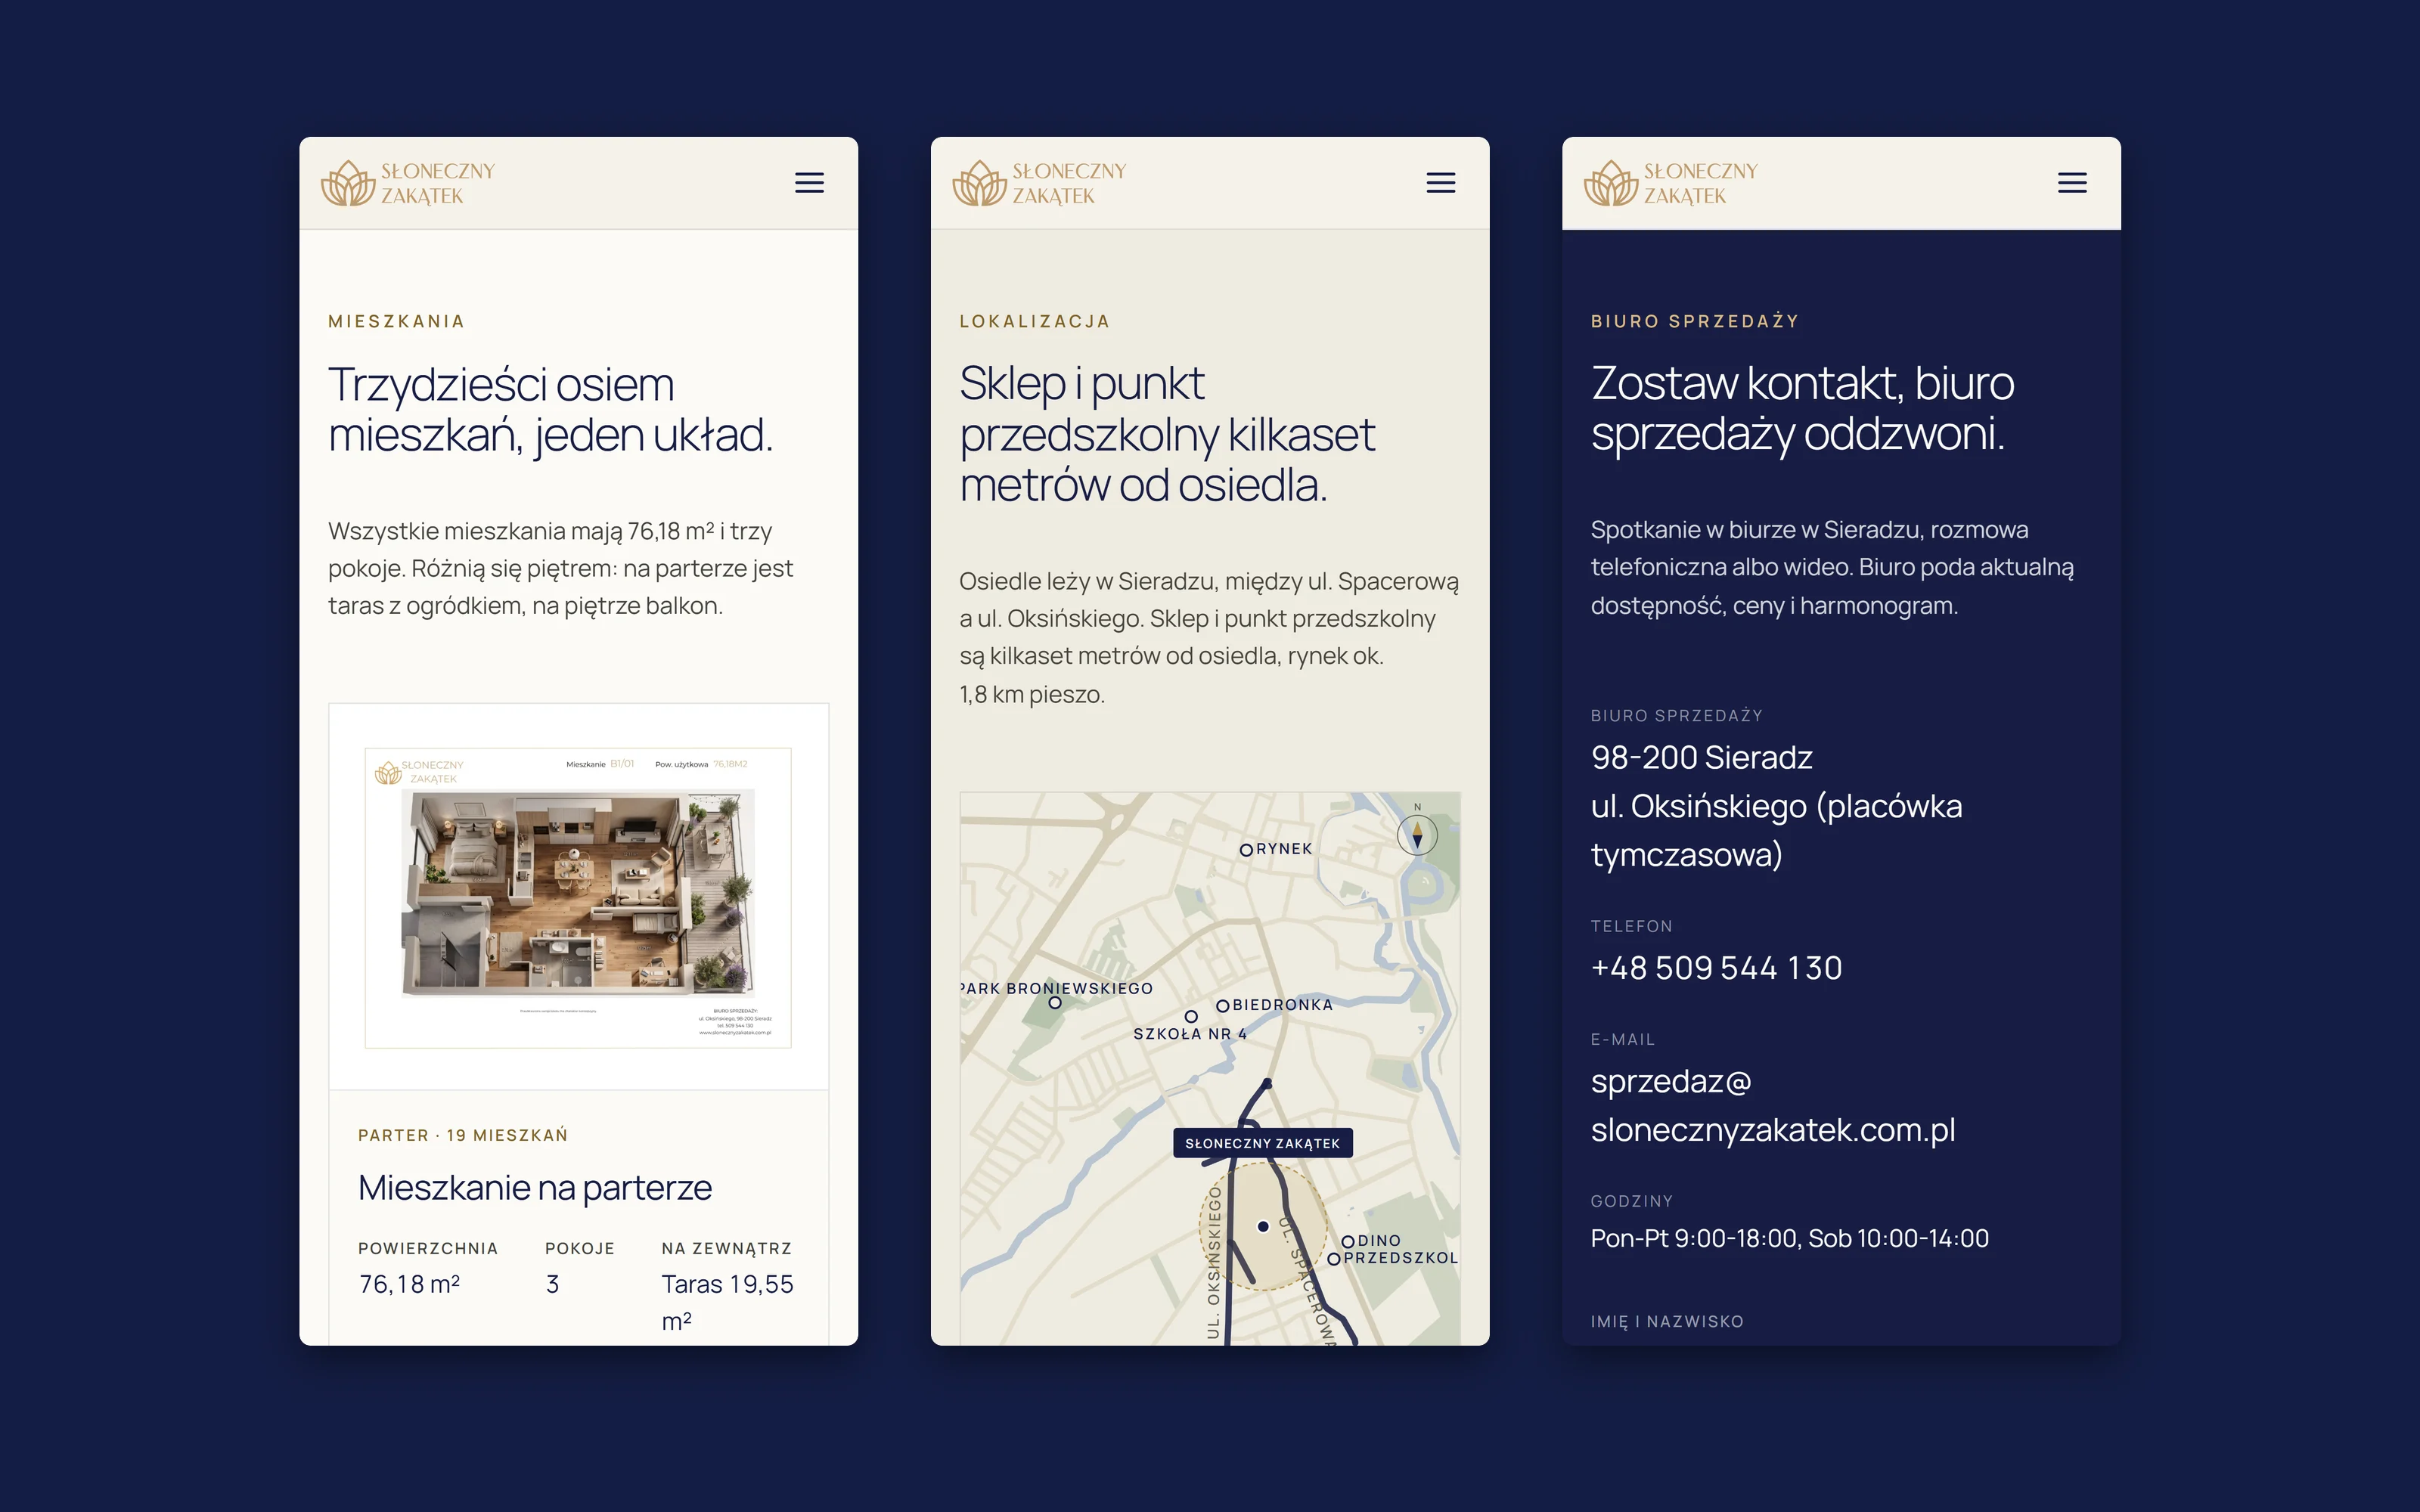Image resolution: width=2420 pixels, height=1512 pixels.
Task: Select the Przedszkole map marker
Action: click(1334, 1259)
